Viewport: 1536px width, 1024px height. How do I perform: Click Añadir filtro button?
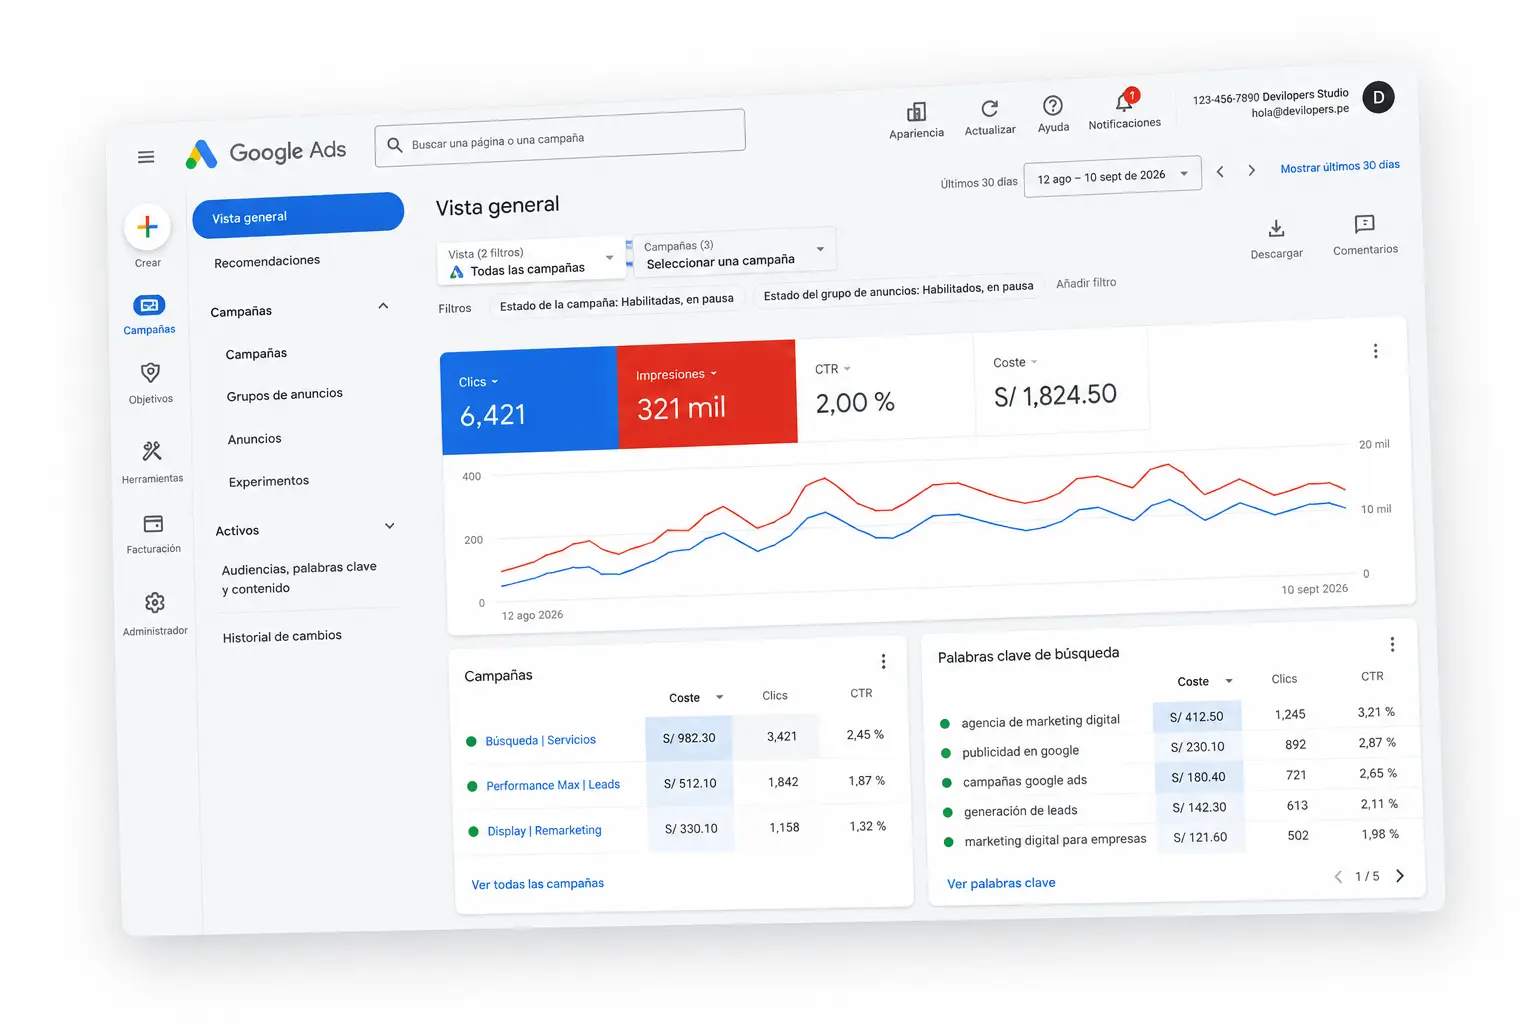1086,283
